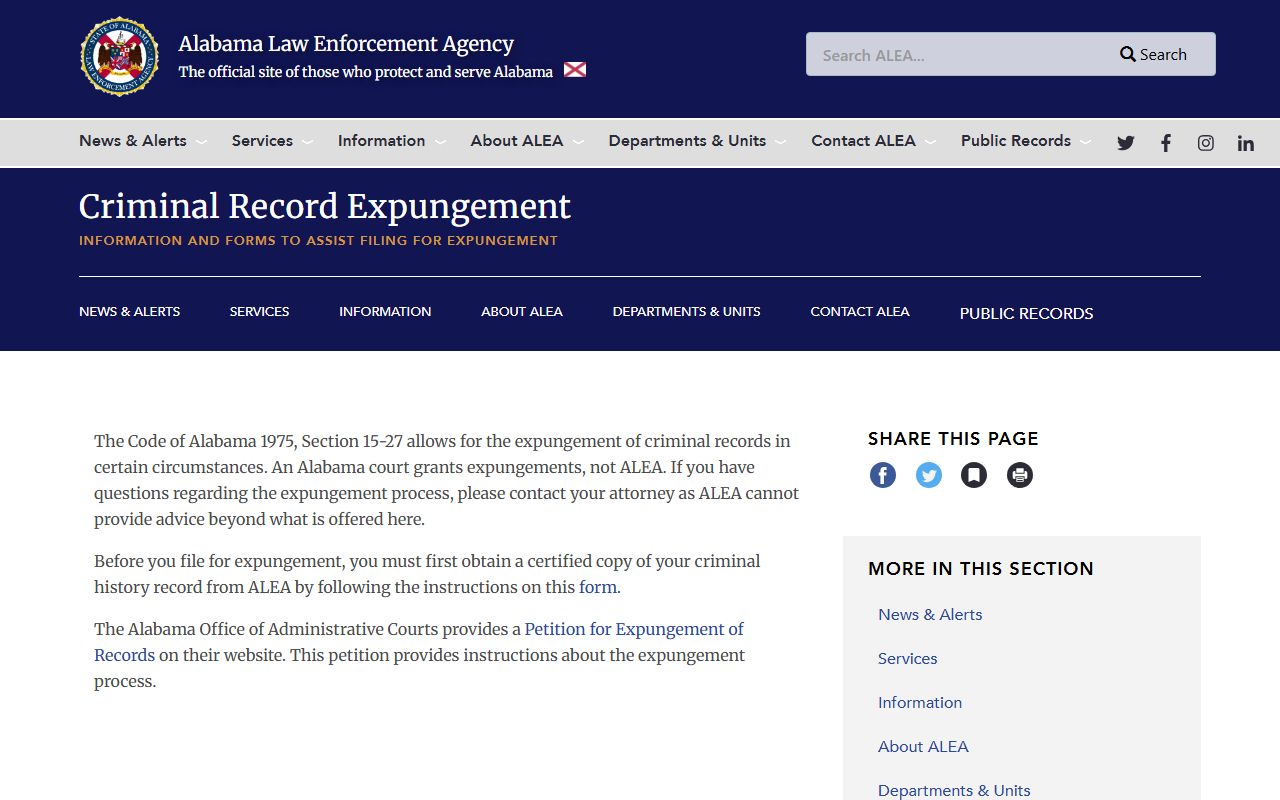Screen dimensions: 1280x800
Task: Select SERVICES in blue section menu
Action: 260,312
